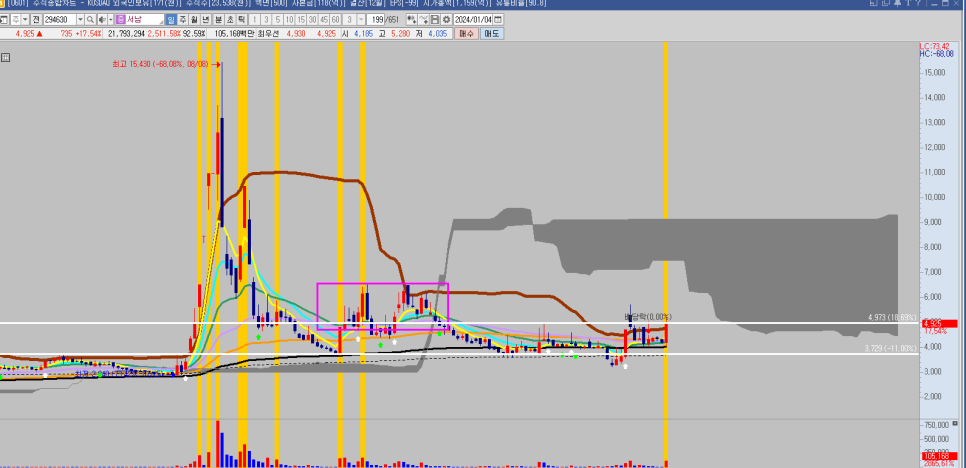Click the date field 2024/01/04
966x468 pixels.
coord(473,20)
